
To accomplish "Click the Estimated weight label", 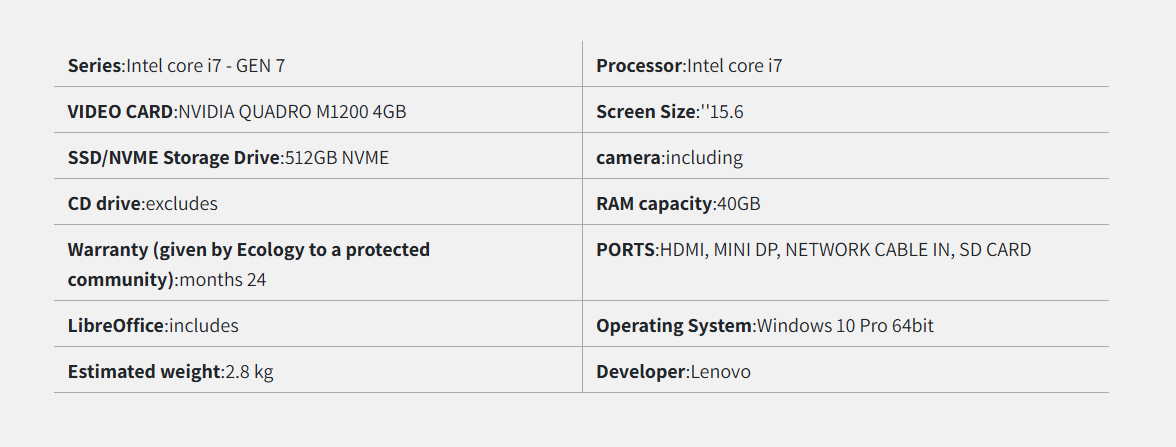I will click(x=143, y=372).
